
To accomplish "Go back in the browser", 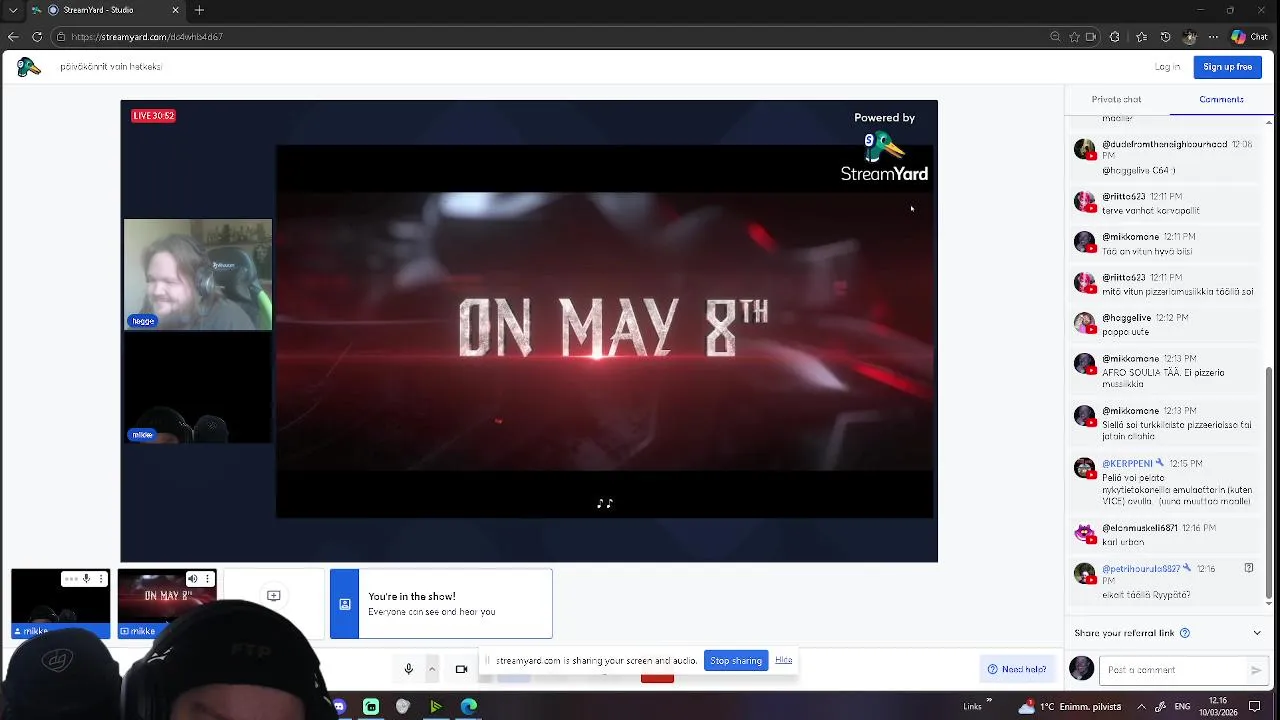I will tap(13, 37).
